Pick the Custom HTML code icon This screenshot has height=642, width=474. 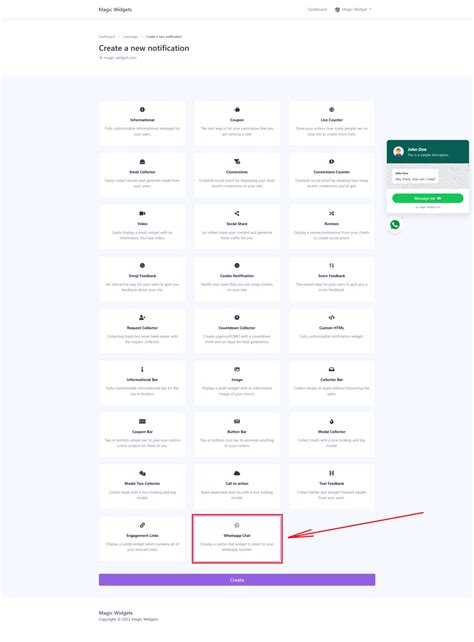pyautogui.click(x=332, y=317)
